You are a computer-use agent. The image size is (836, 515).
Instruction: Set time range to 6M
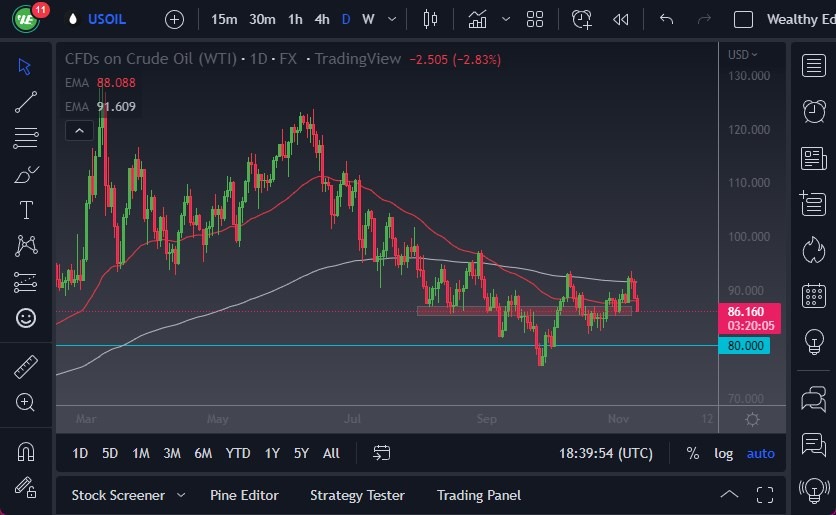203,453
